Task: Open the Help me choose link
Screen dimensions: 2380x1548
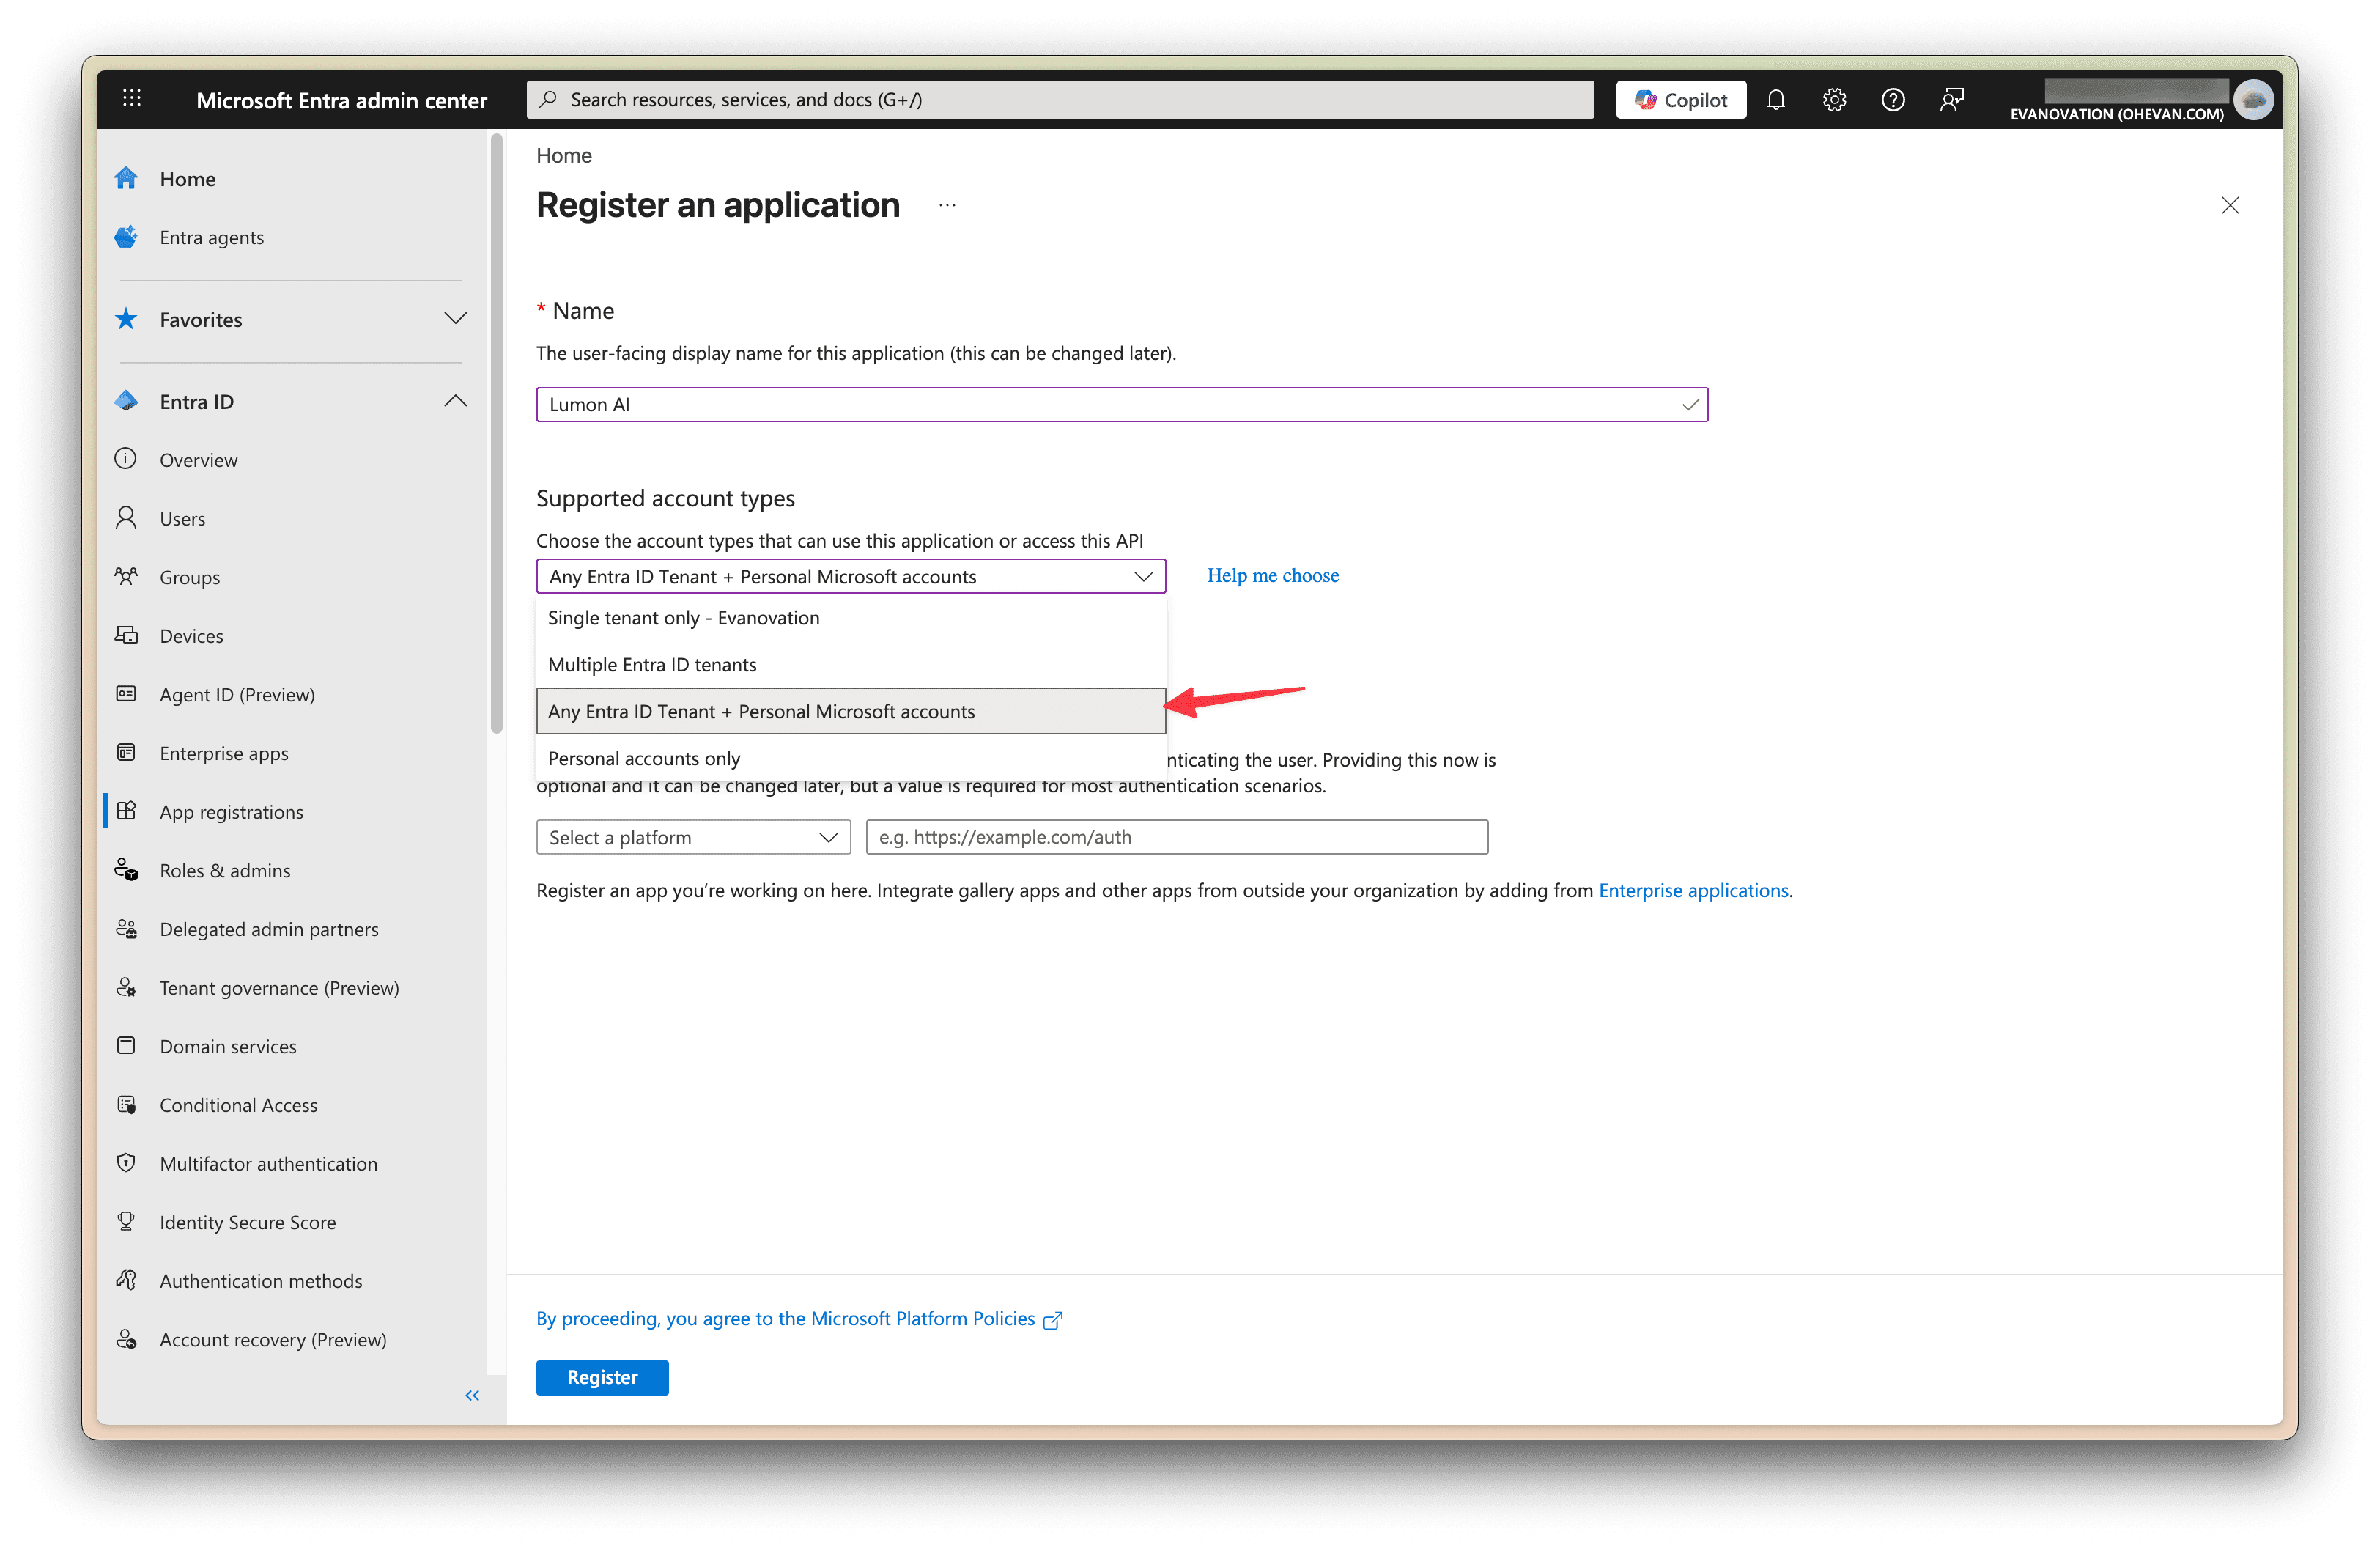Action: (x=1272, y=575)
